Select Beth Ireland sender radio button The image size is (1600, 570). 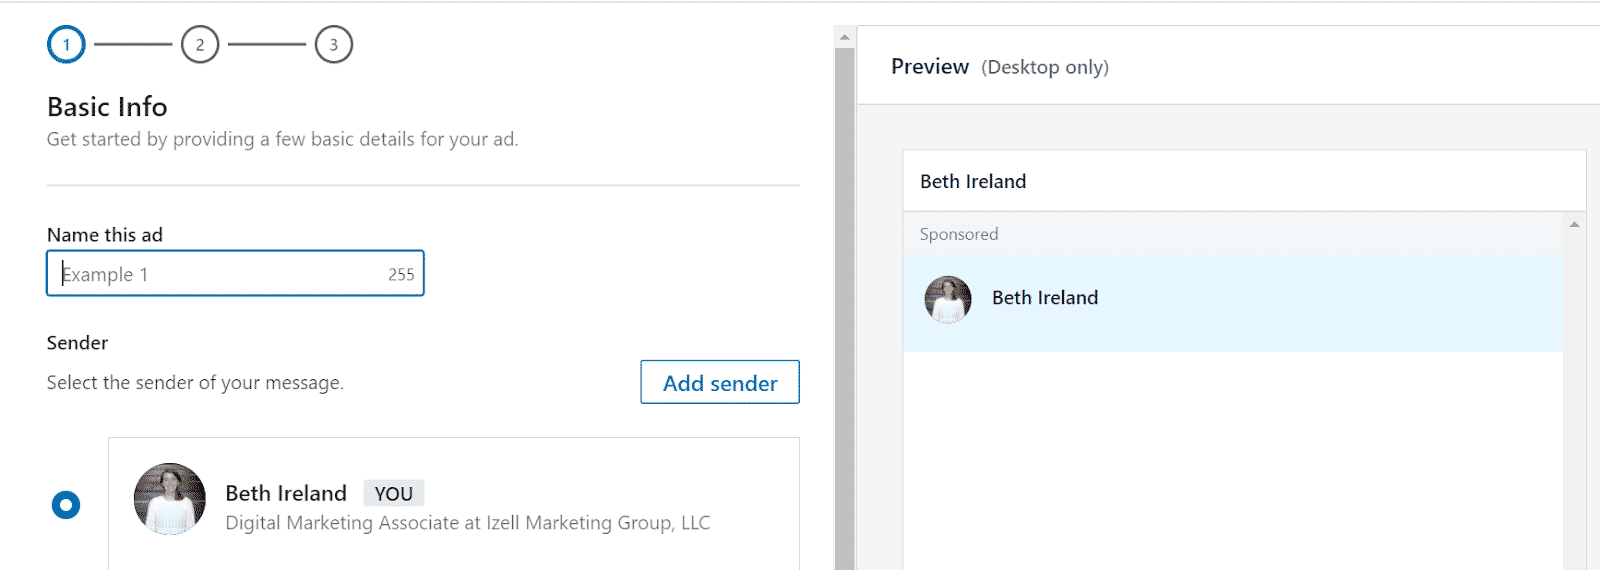click(x=66, y=505)
